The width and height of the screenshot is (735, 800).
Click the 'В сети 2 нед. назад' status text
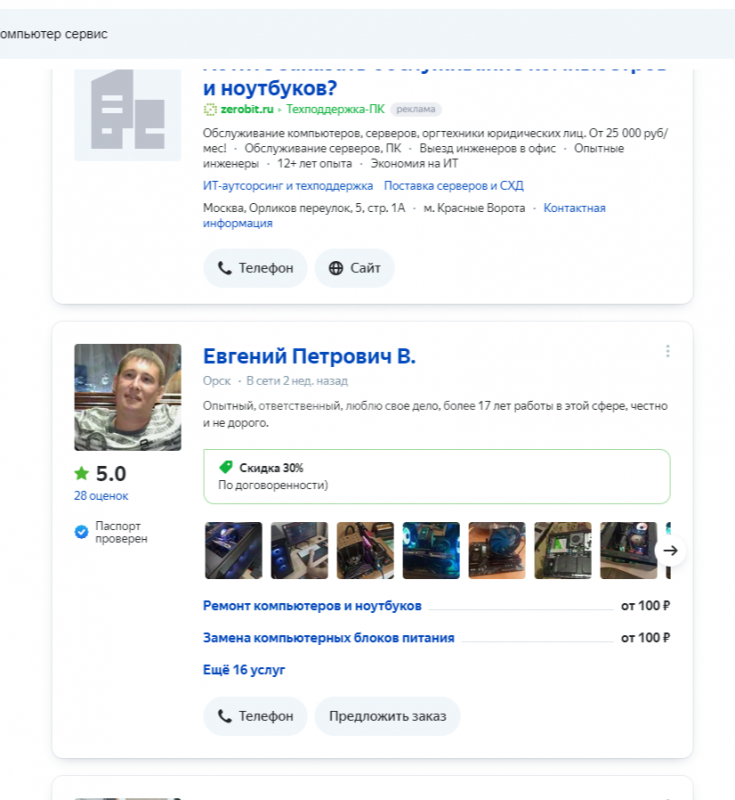coord(297,381)
